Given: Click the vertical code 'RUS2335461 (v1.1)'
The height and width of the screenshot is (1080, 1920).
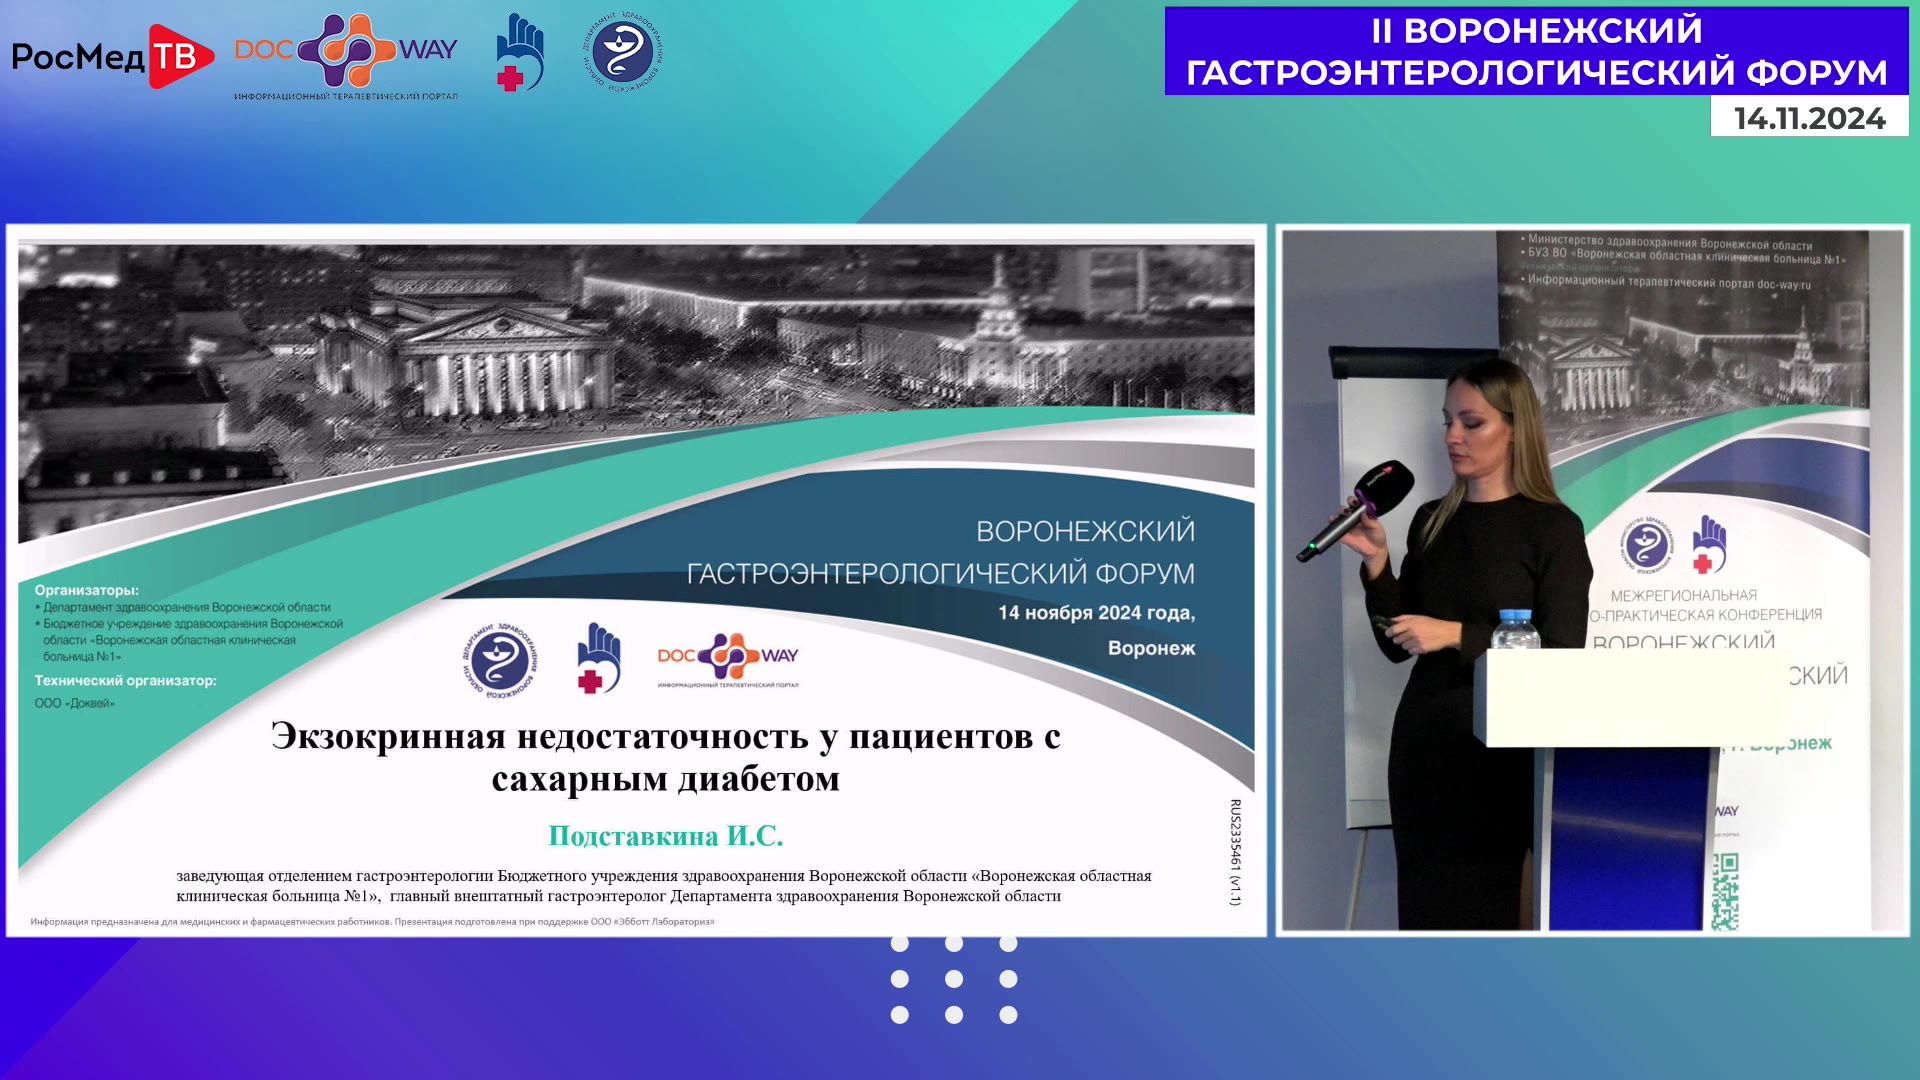Looking at the screenshot, I should point(1235,852).
